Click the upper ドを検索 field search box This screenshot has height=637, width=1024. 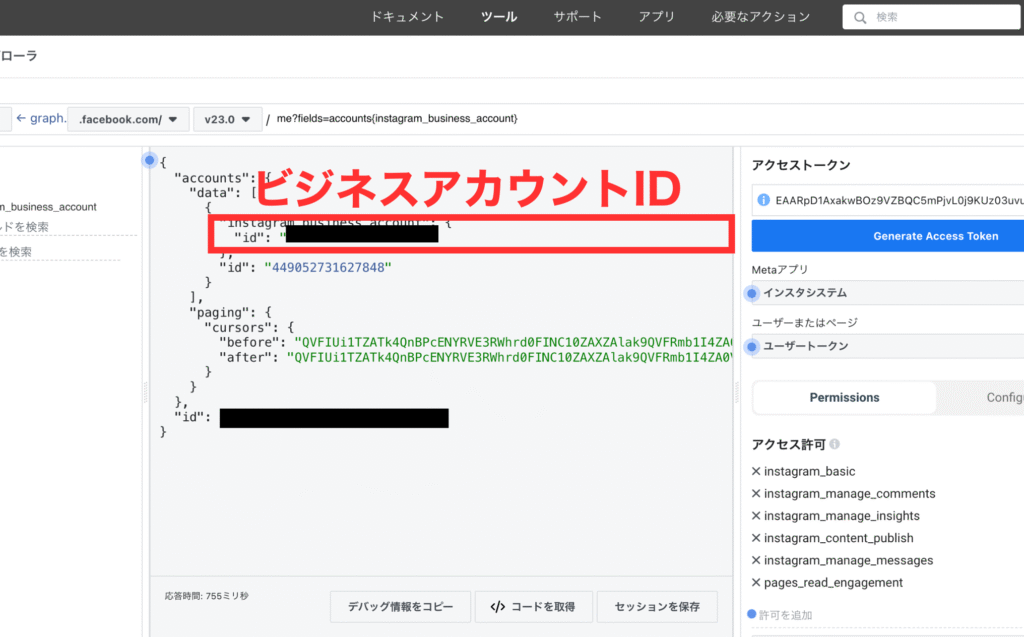[x=68, y=227]
